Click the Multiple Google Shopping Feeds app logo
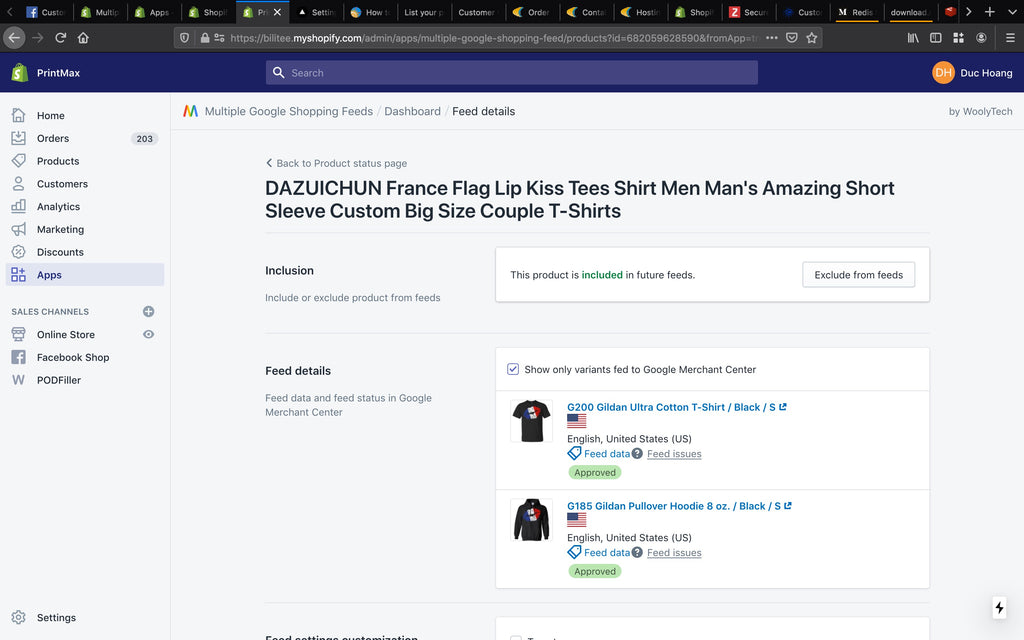 (x=191, y=111)
